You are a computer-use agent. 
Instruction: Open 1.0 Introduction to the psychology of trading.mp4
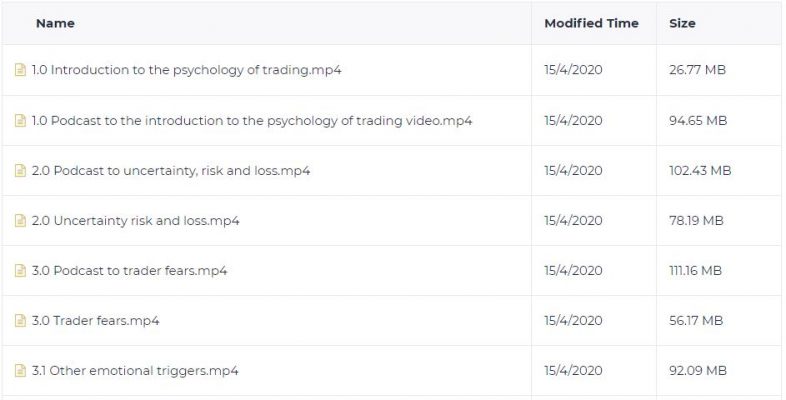(x=186, y=70)
